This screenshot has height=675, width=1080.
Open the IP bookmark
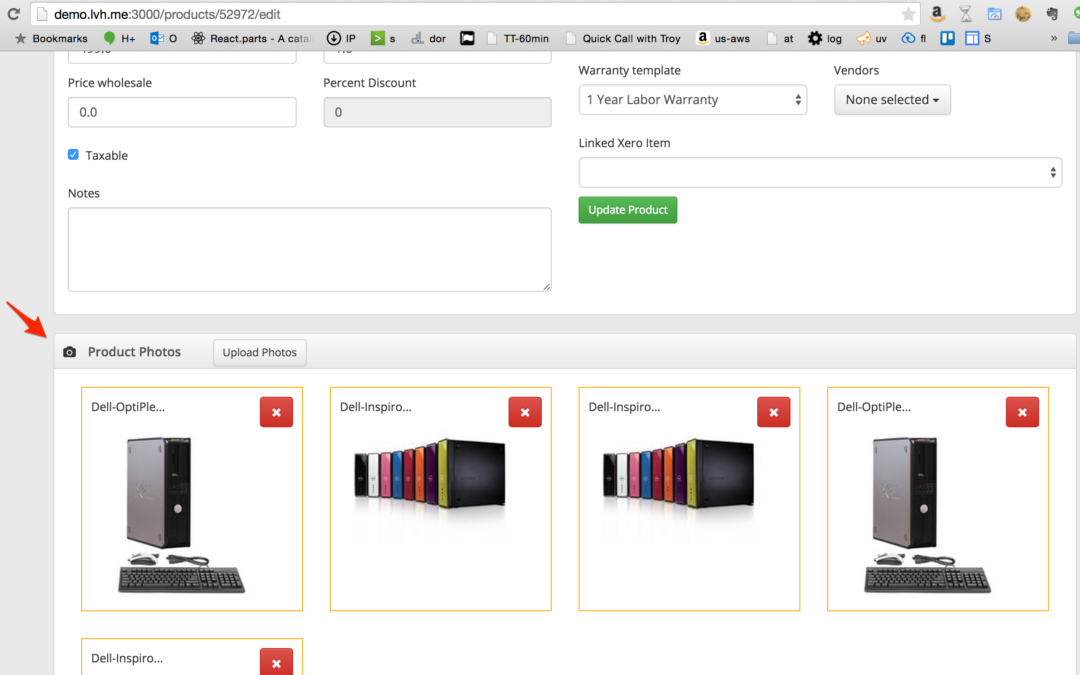(342, 39)
